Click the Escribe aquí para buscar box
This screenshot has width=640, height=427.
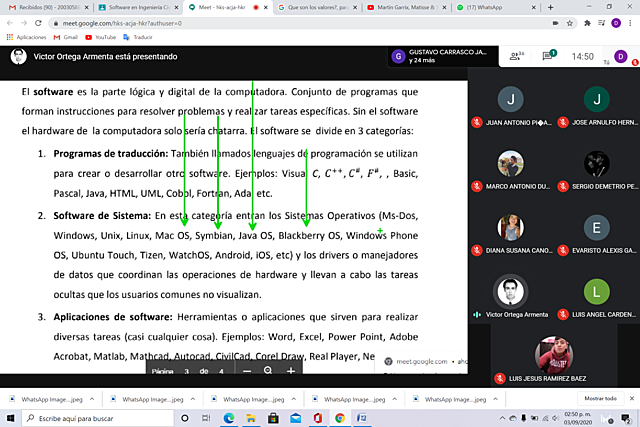point(97,418)
